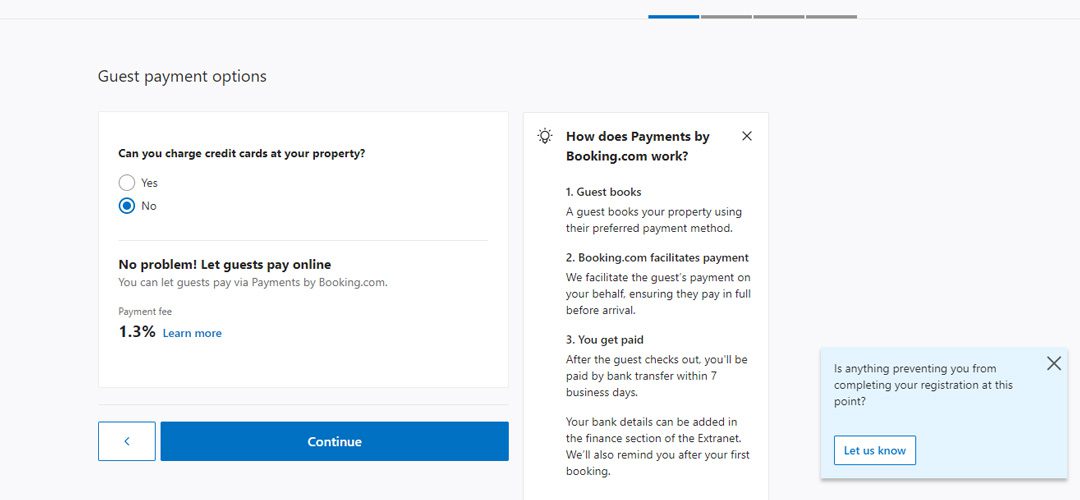Click the "Yes" option label text

click(x=149, y=183)
